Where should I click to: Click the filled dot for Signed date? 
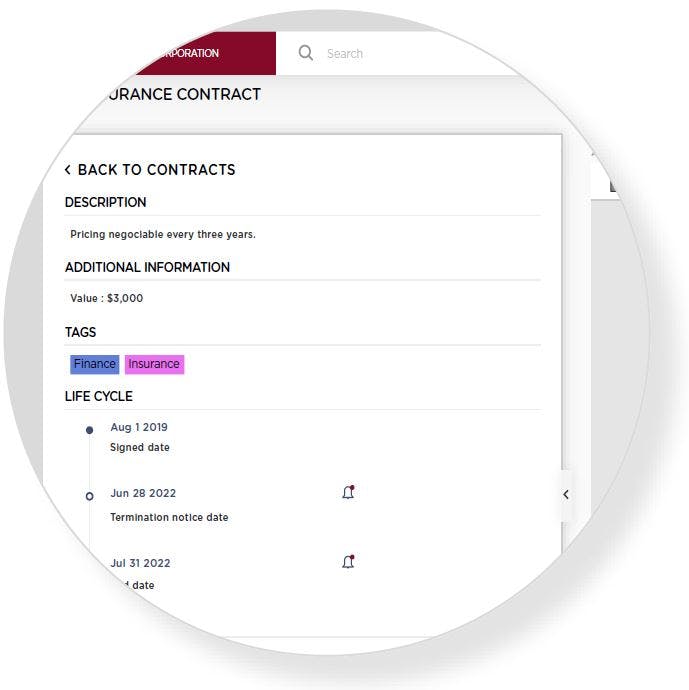point(89,430)
